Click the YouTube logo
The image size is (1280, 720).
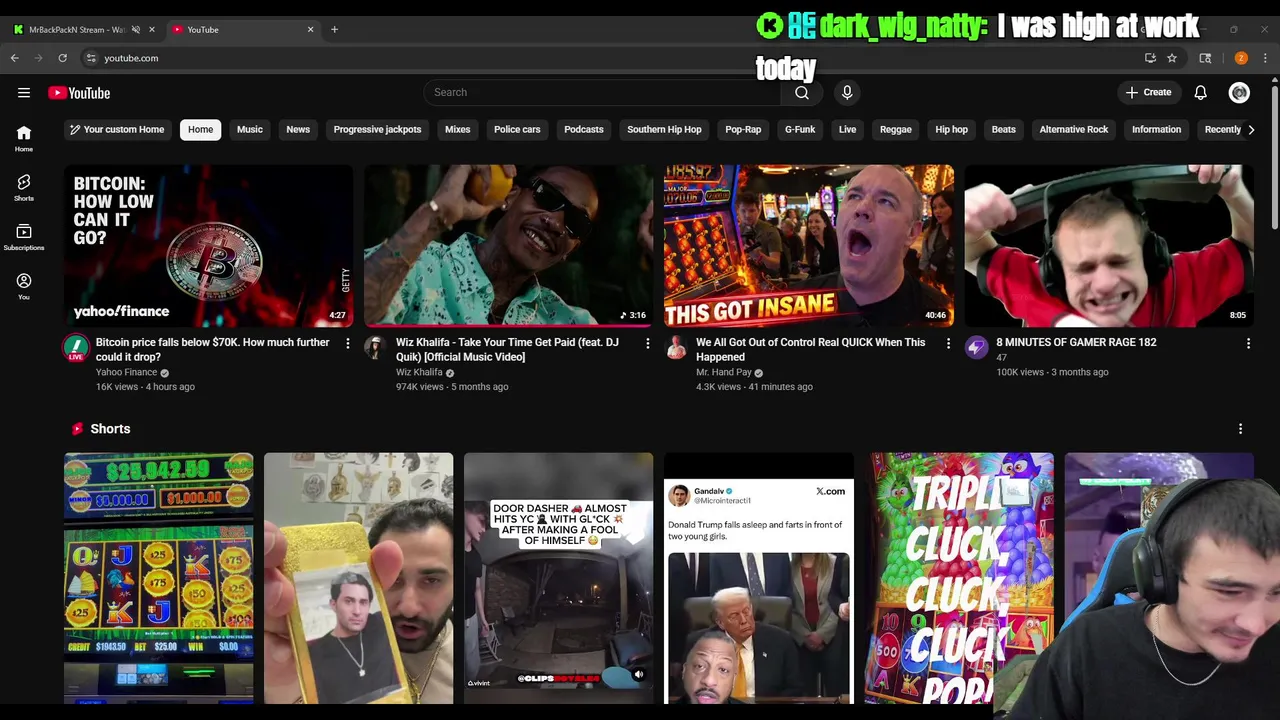pyautogui.click(x=79, y=93)
